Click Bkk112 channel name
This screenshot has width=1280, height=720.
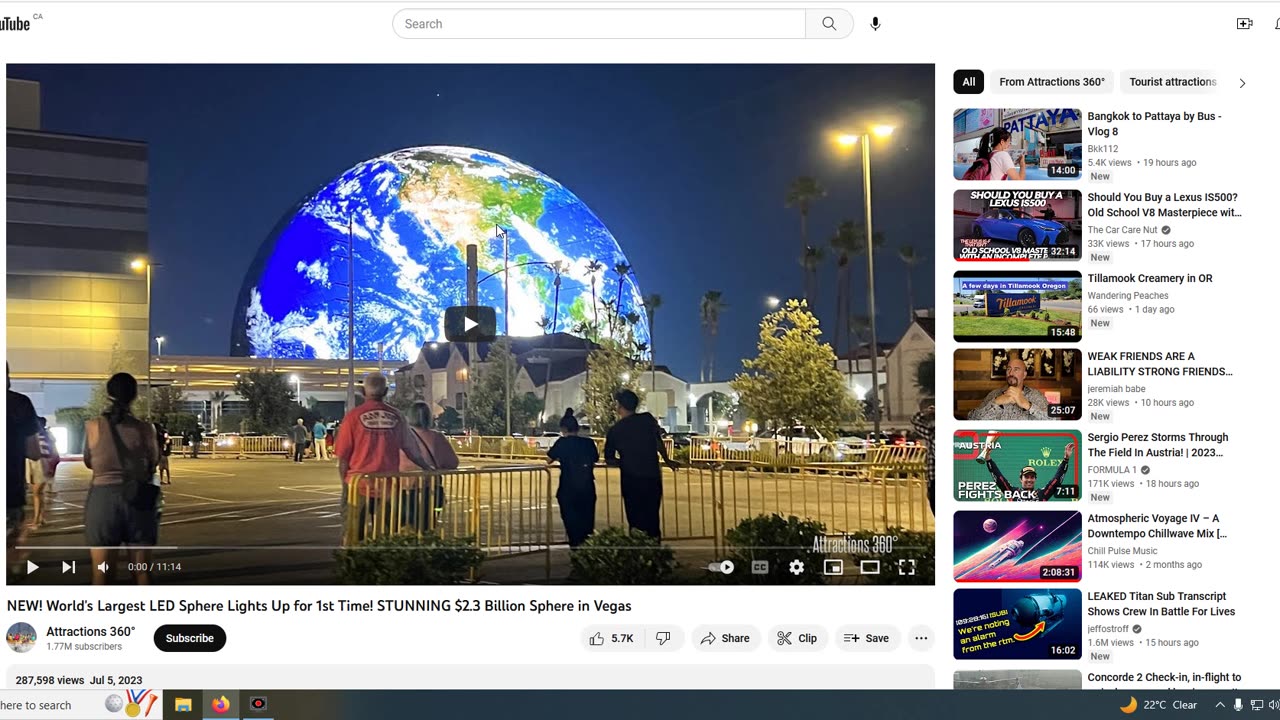1103,149
